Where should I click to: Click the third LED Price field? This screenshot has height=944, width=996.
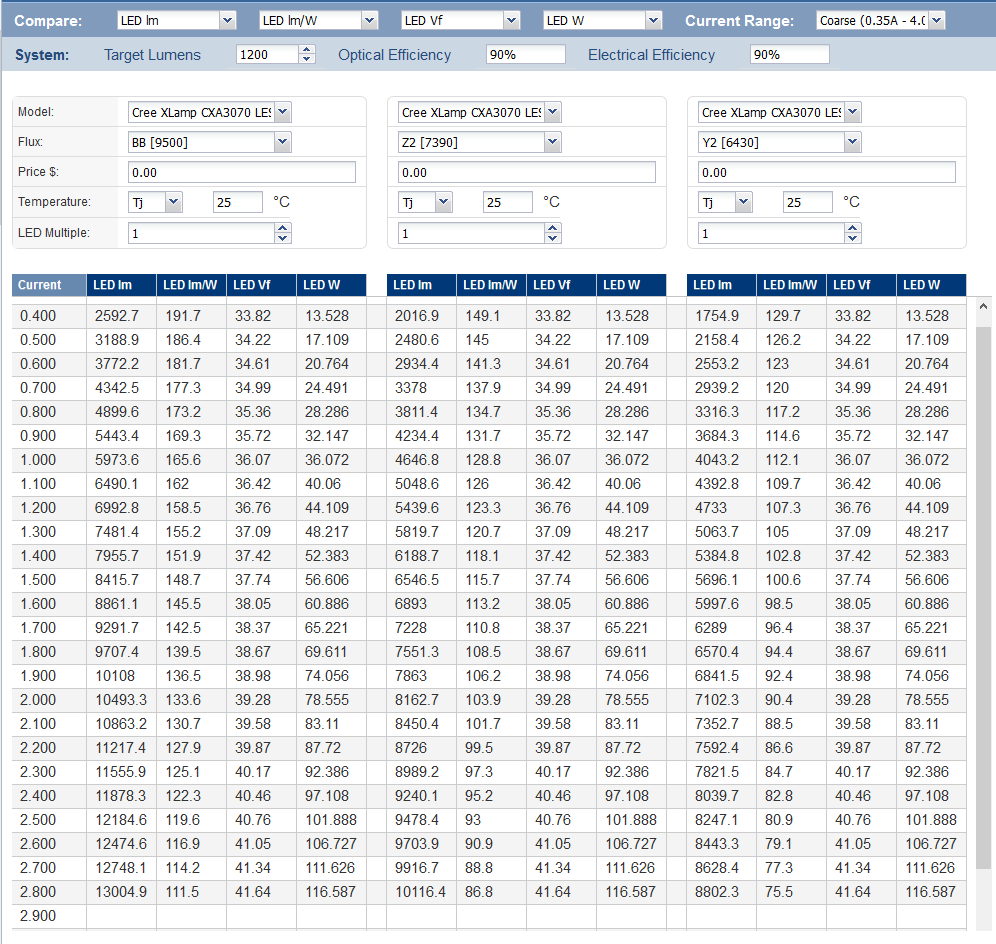coord(827,172)
